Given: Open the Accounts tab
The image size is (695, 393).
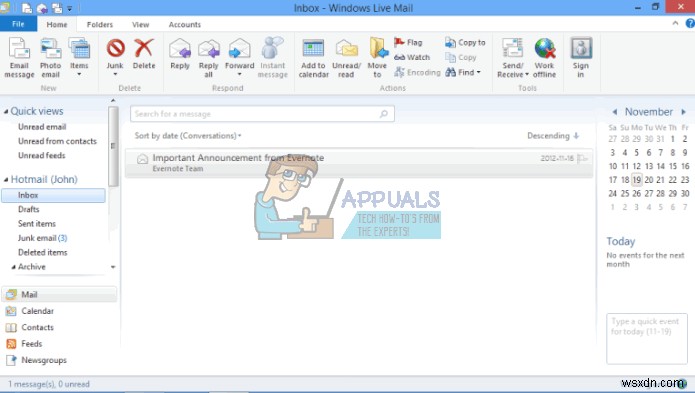Looking at the screenshot, I should 184,24.
